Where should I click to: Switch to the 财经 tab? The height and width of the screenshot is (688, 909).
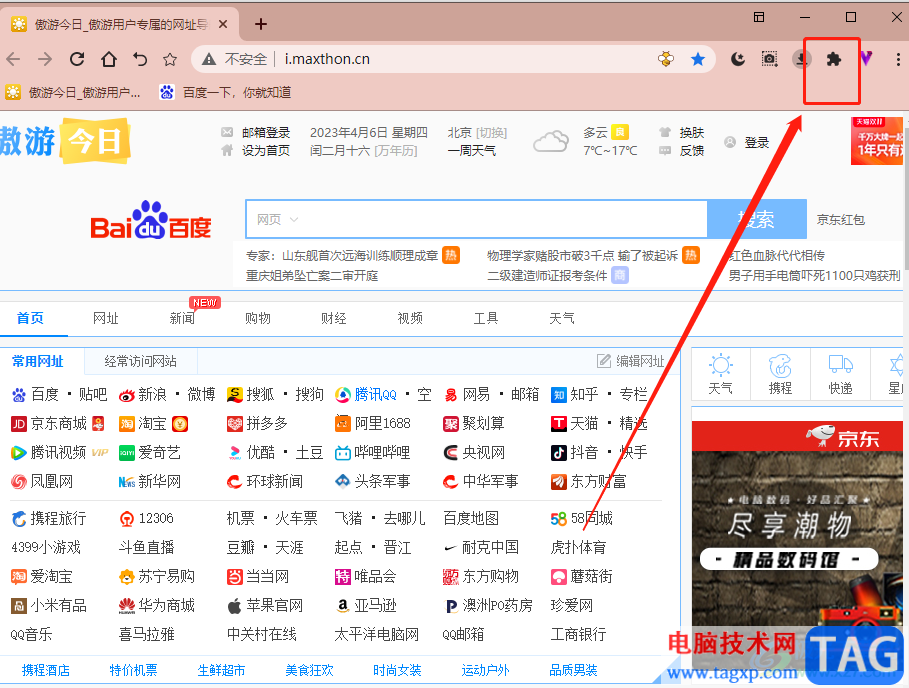(334, 318)
